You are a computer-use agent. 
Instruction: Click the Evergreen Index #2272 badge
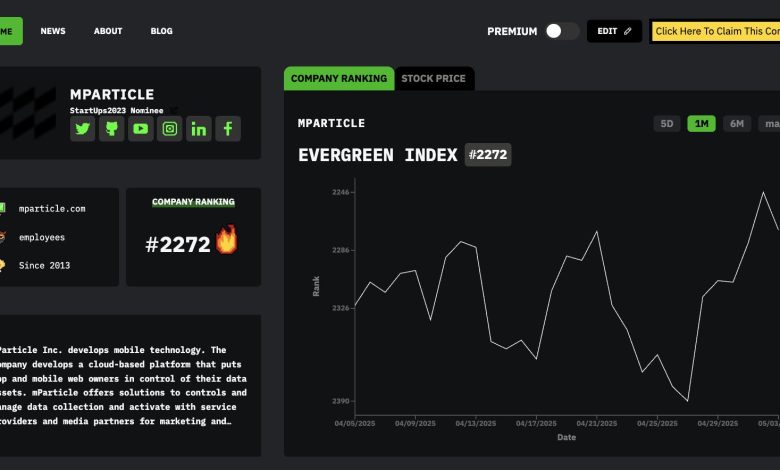coord(488,155)
